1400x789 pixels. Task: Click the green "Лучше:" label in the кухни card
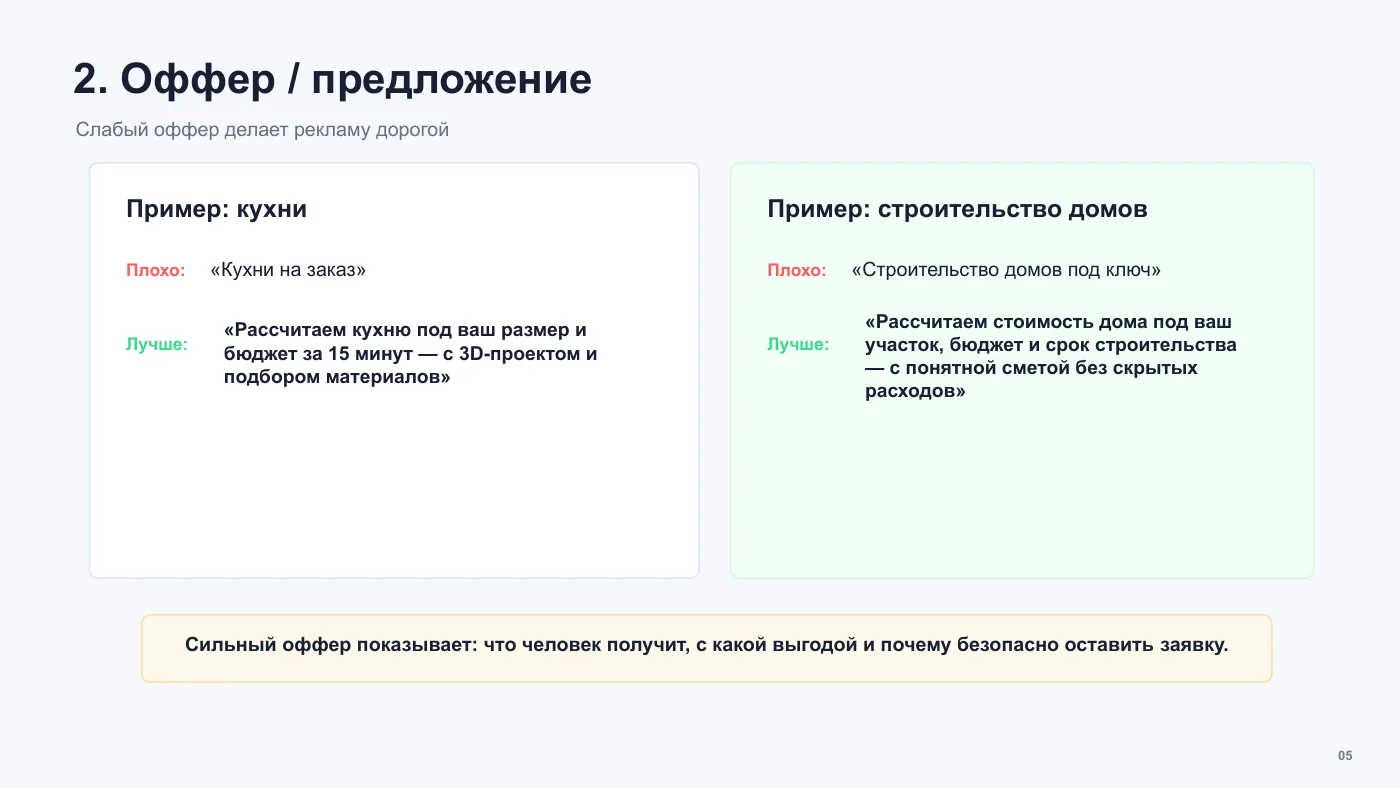(157, 345)
